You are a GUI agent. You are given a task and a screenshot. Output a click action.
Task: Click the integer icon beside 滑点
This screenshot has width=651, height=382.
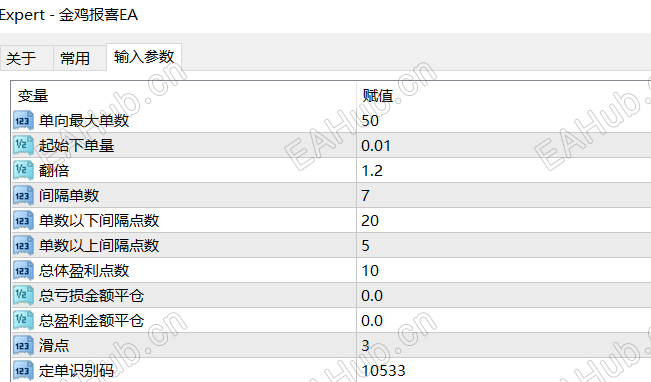(23, 345)
